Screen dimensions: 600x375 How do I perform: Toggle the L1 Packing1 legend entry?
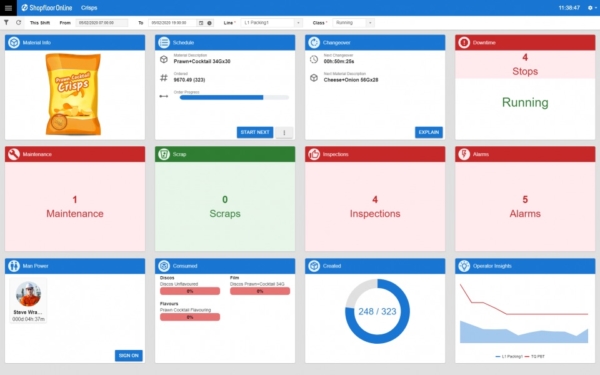point(509,357)
